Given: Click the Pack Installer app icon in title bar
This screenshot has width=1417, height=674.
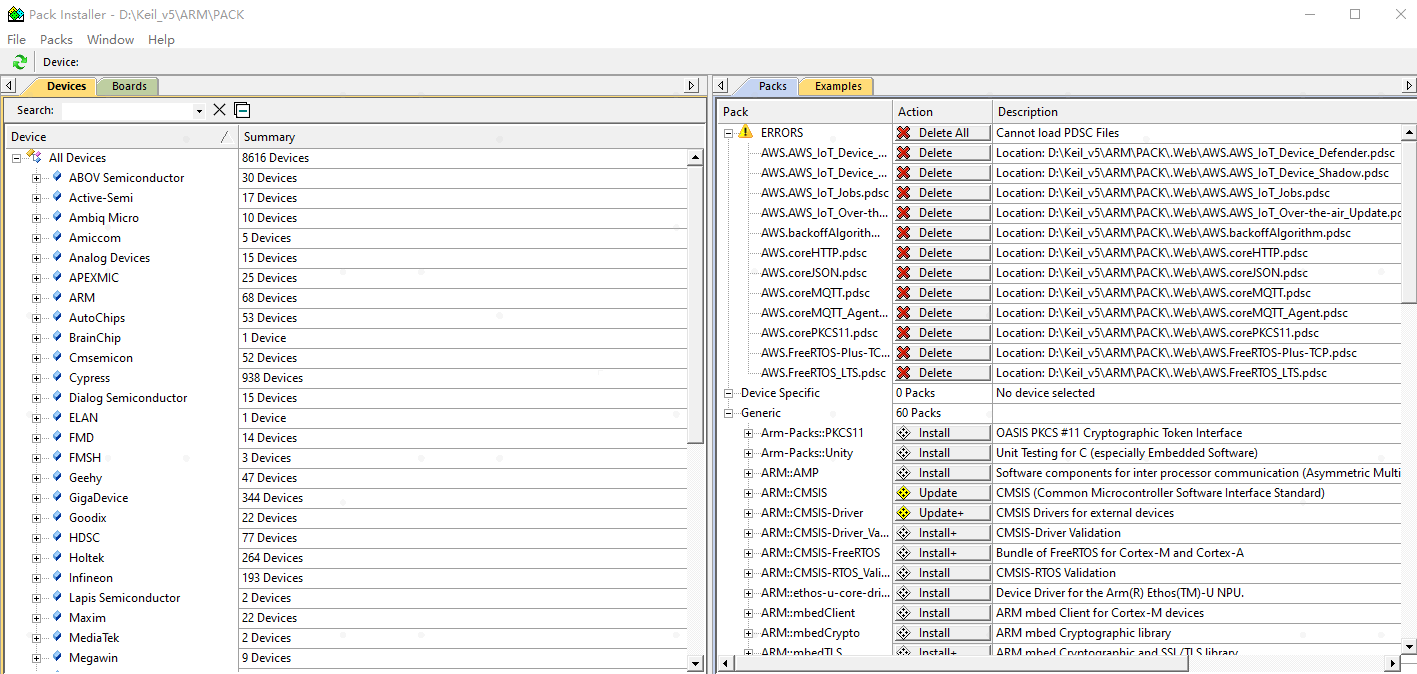Looking at the screenshot, I should pyautogui.click(x=16, y=14).
